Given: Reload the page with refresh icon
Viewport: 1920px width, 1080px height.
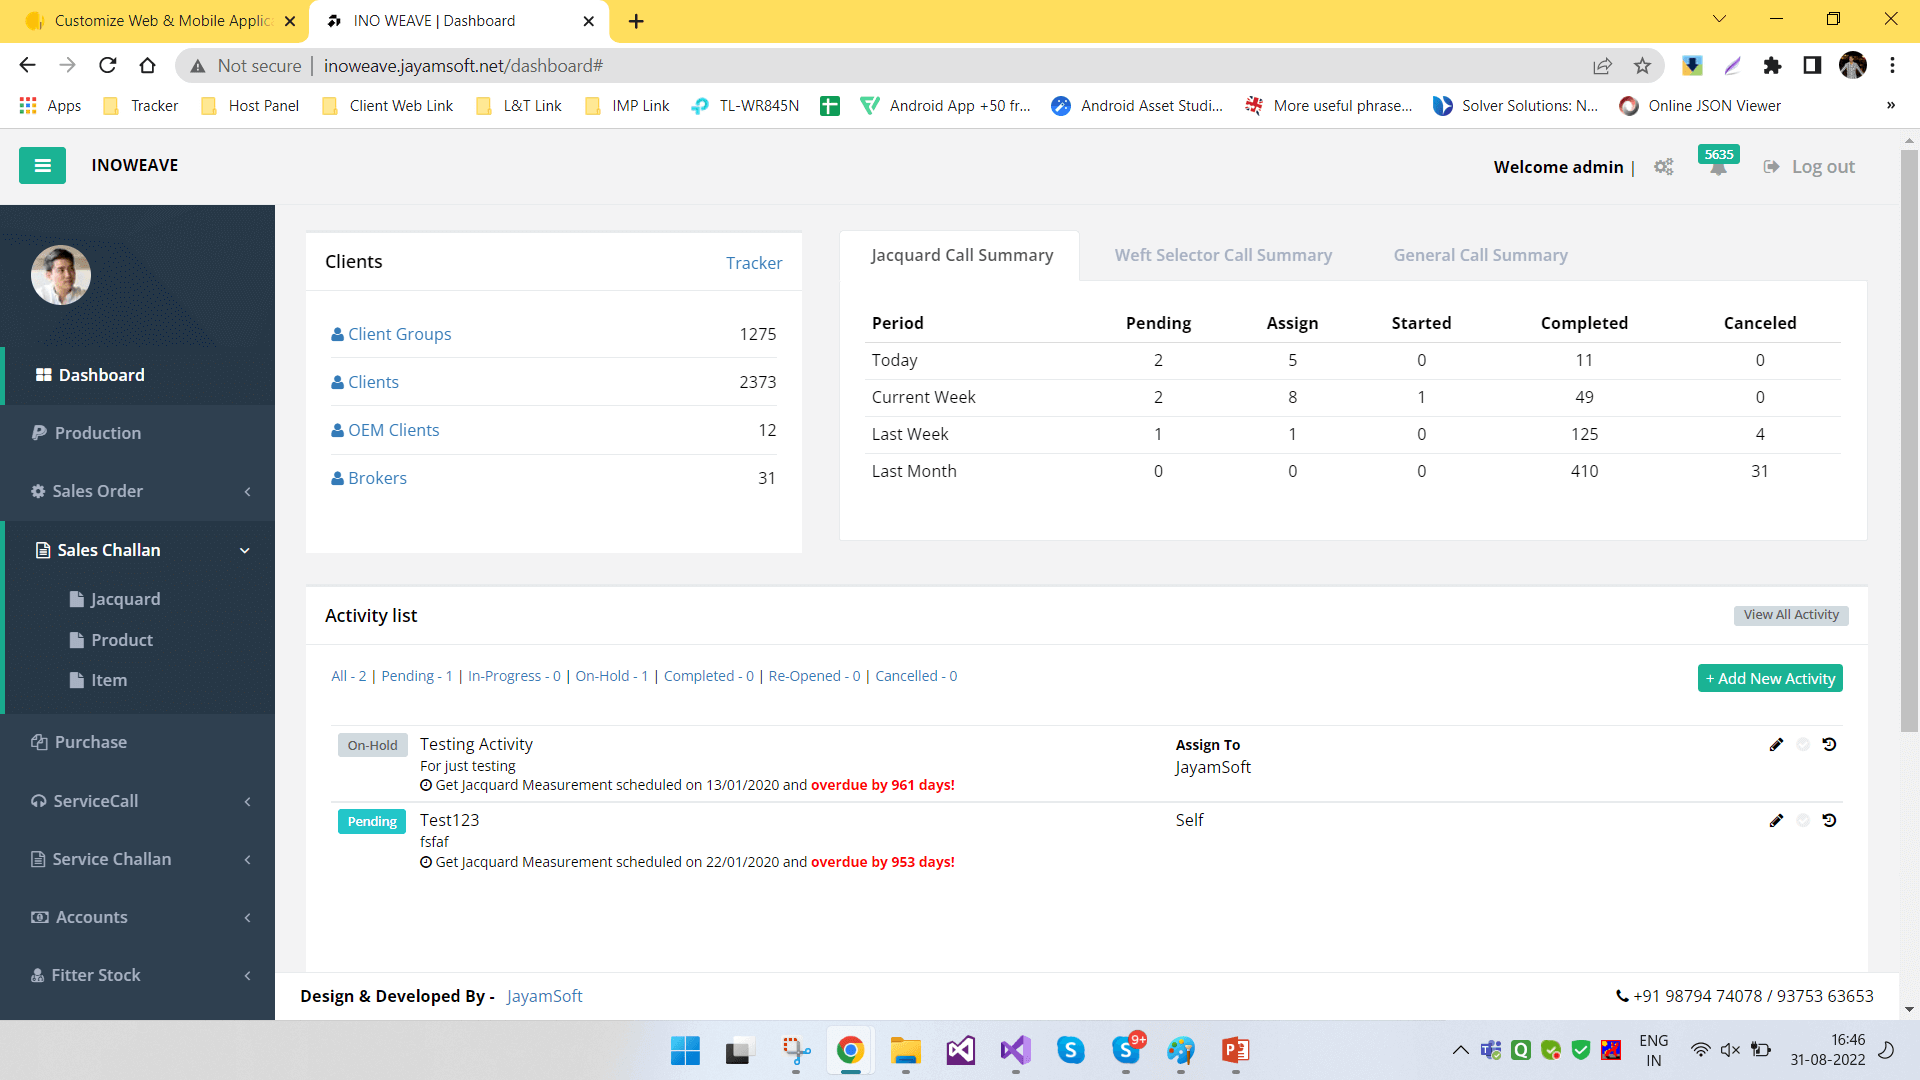Looking at the screenshot, I should click(107, 65).
